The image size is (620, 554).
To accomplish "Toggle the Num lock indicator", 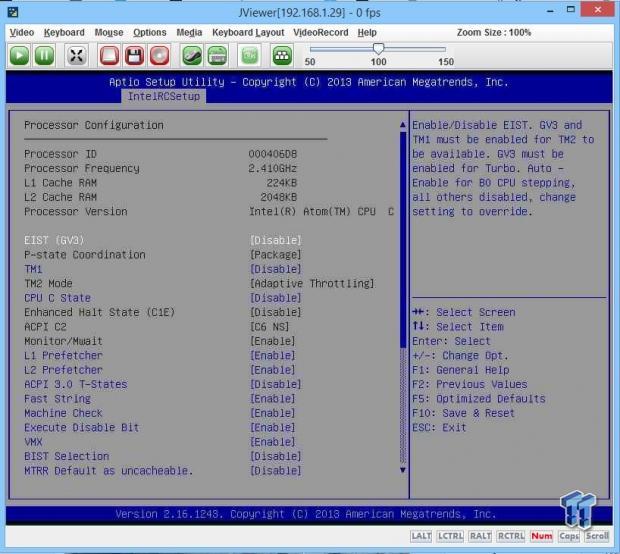I will pyautogui.click(x=542, y=536).
